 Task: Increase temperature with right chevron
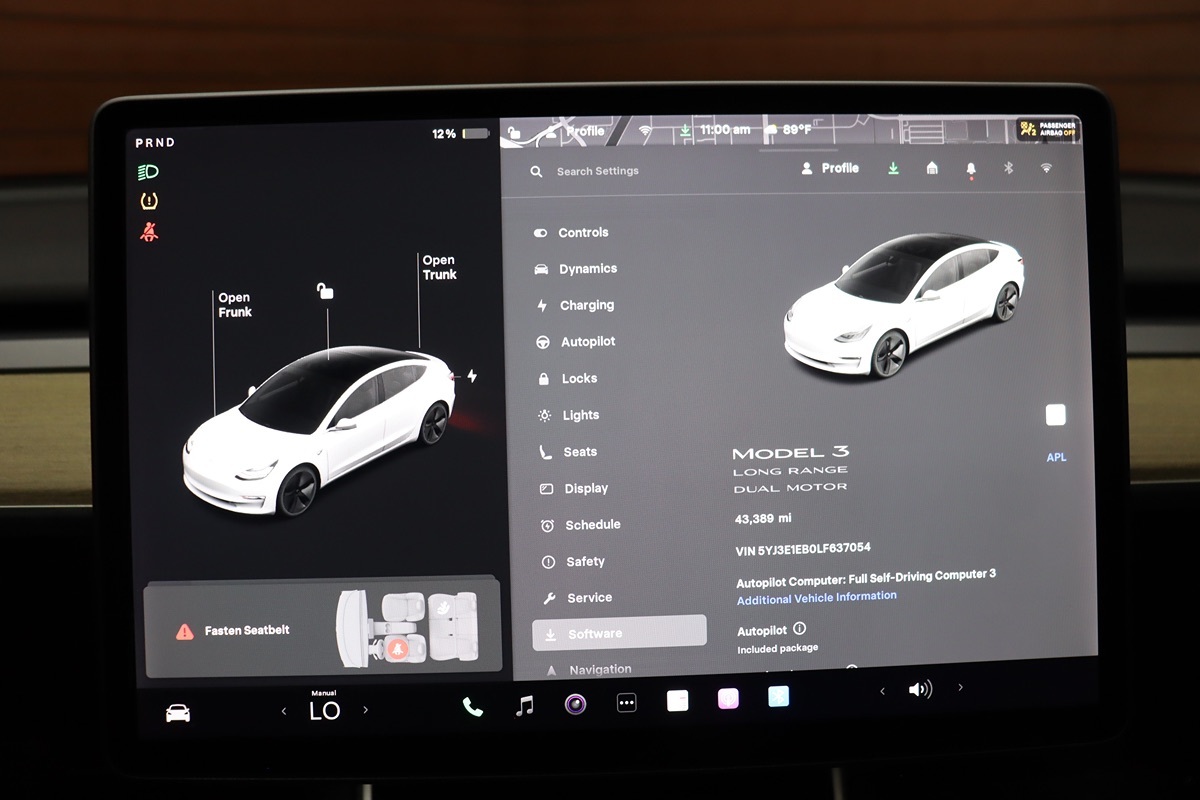tap(365, 710)
